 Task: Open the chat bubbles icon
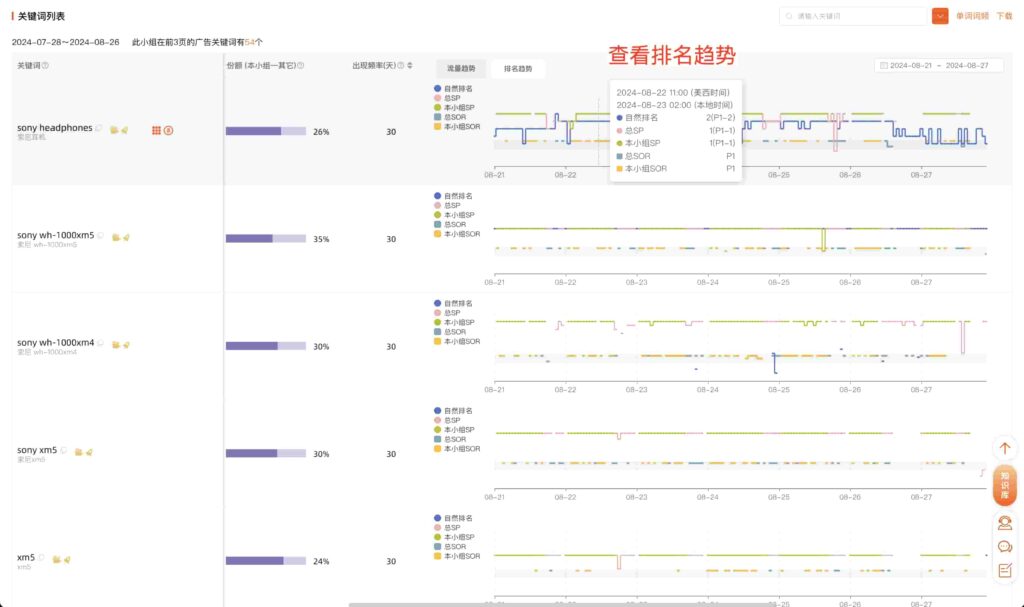[x=1005, y=546]
